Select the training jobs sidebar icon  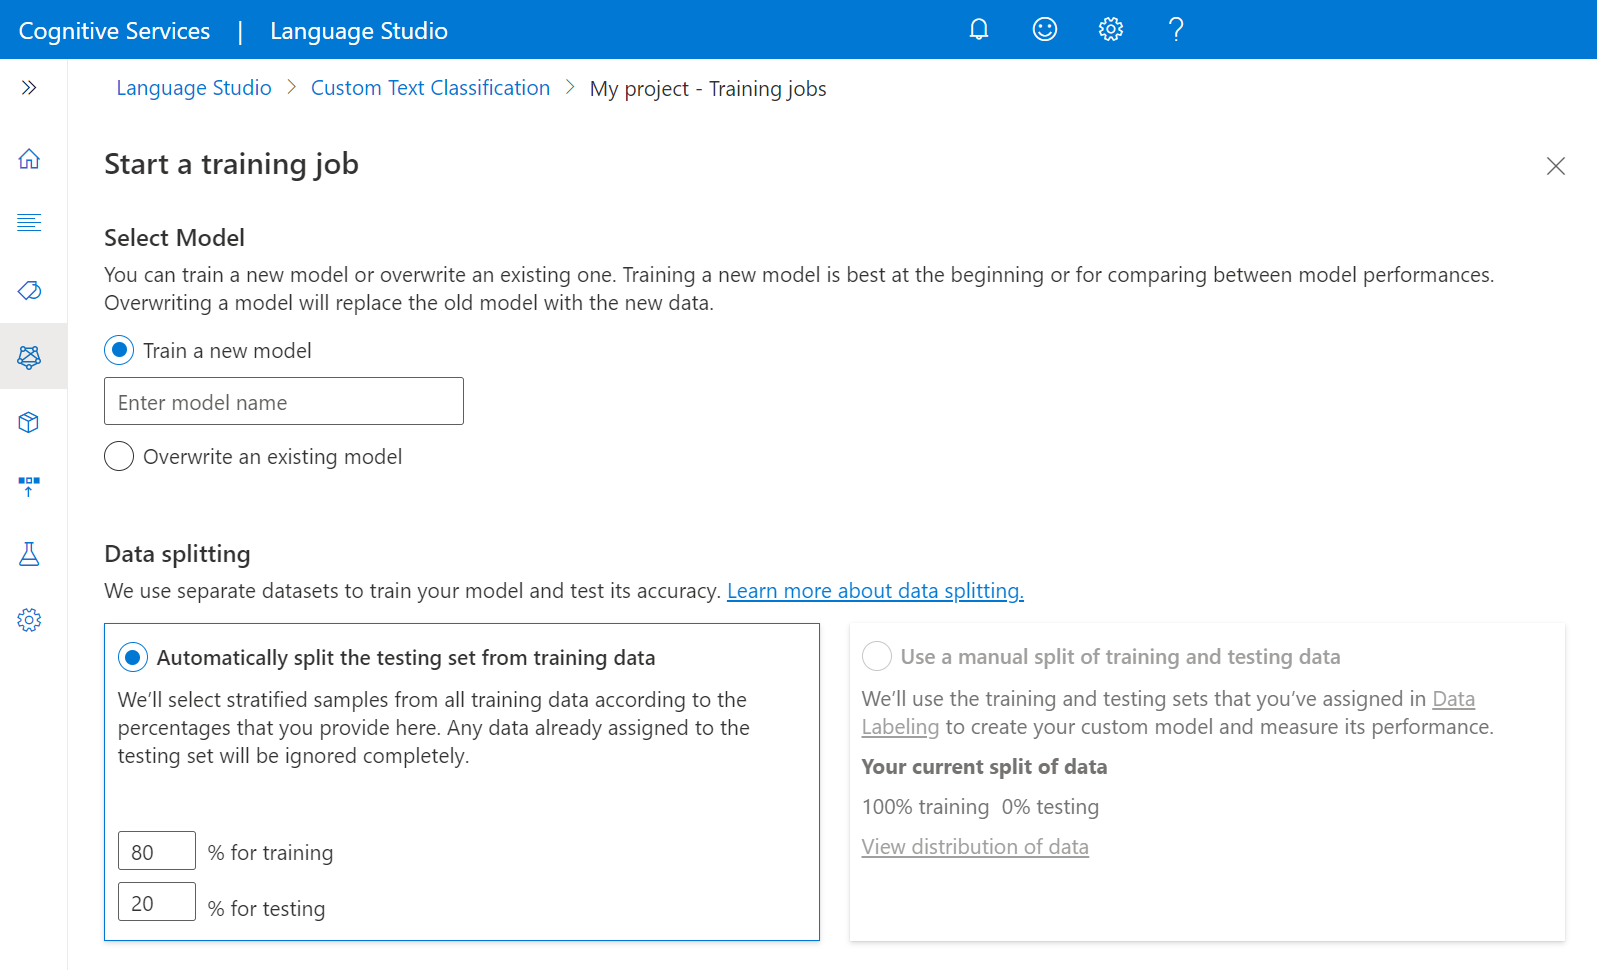[x=29, y=356]
